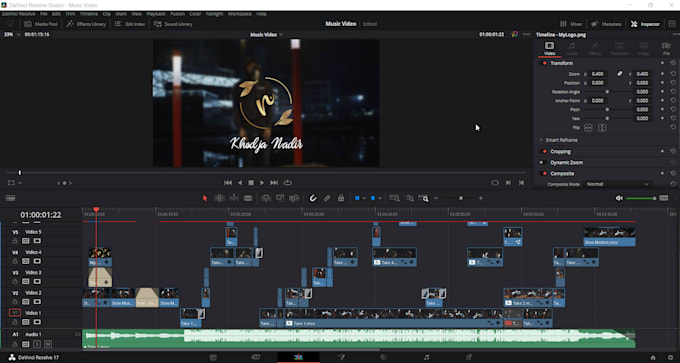Choose the Dynamic Trim Mode tool
Image resolution: width=680 pixels, height=363 pixels.
point(234,198)
